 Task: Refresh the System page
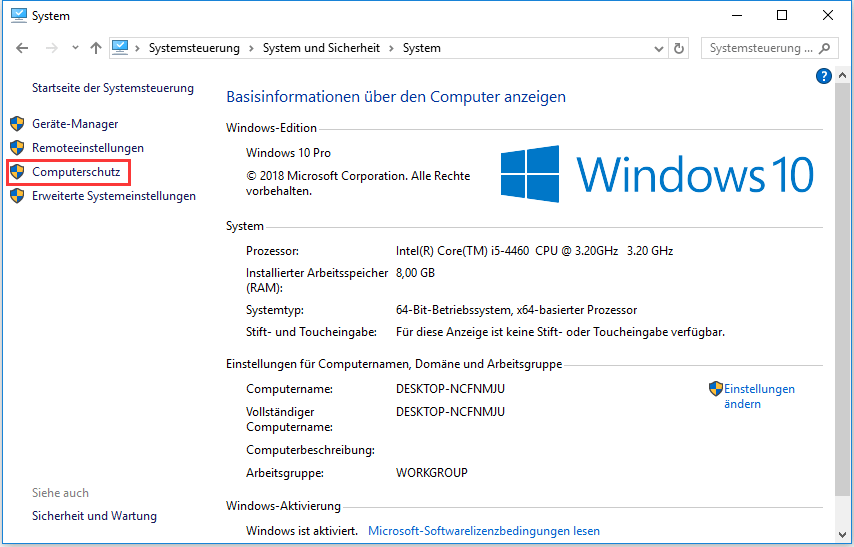(679, 48)
